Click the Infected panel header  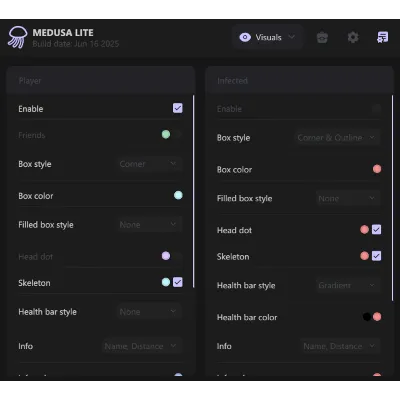[300, 80]
